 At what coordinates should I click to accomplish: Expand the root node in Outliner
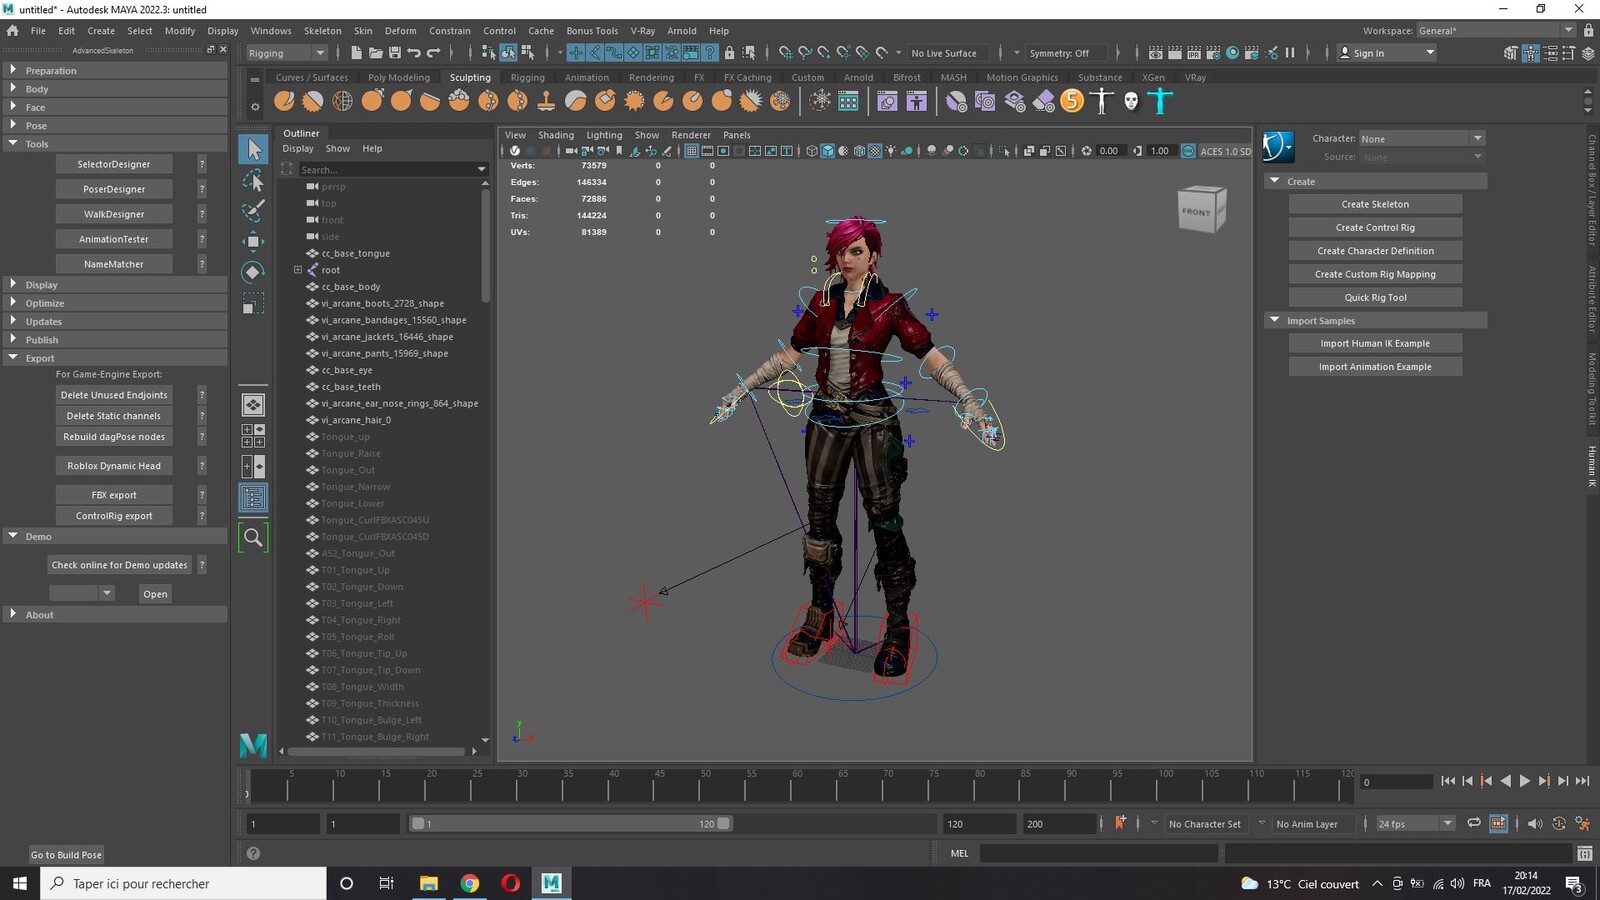[298, 270]
